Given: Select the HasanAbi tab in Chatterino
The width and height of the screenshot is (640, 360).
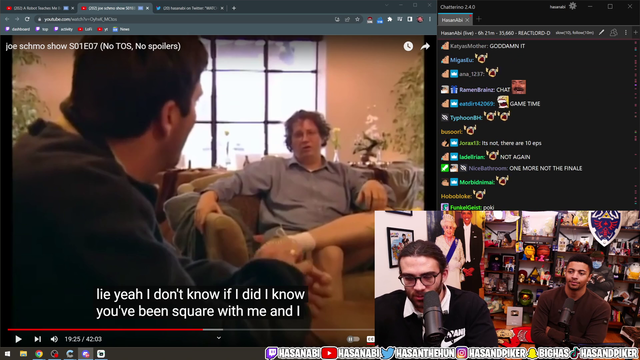Looking at the screenshot, I should click(452, 20).
